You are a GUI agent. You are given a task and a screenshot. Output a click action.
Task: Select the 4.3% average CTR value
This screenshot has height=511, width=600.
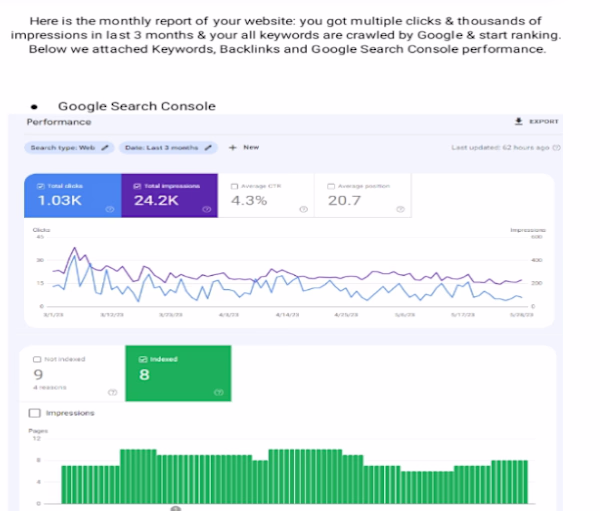click(249, 200)
